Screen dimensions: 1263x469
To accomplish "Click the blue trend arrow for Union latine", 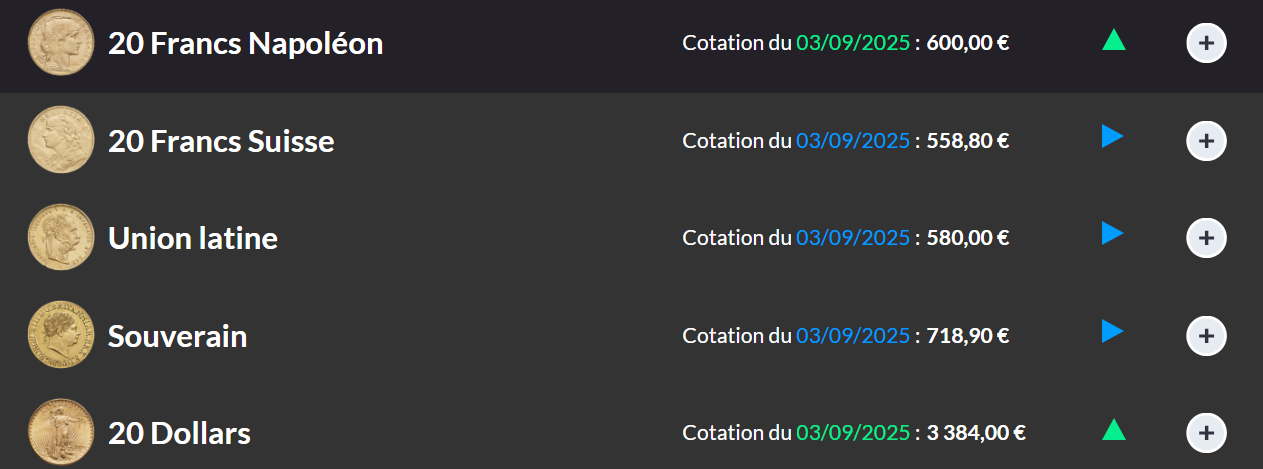I will pyautogui.click(x=1112, y=234).
